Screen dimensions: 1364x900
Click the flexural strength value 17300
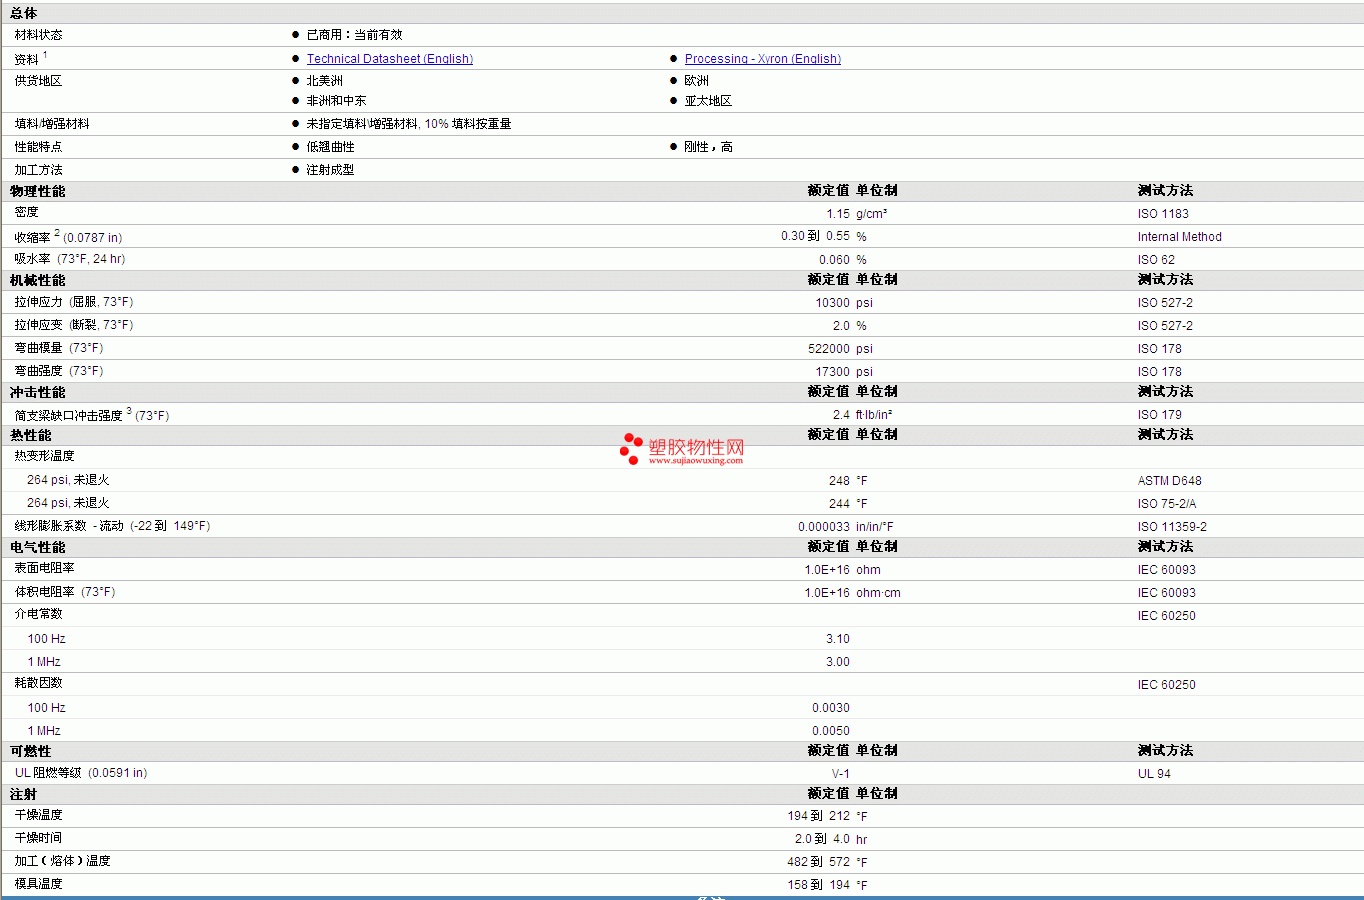coord(833,372)
